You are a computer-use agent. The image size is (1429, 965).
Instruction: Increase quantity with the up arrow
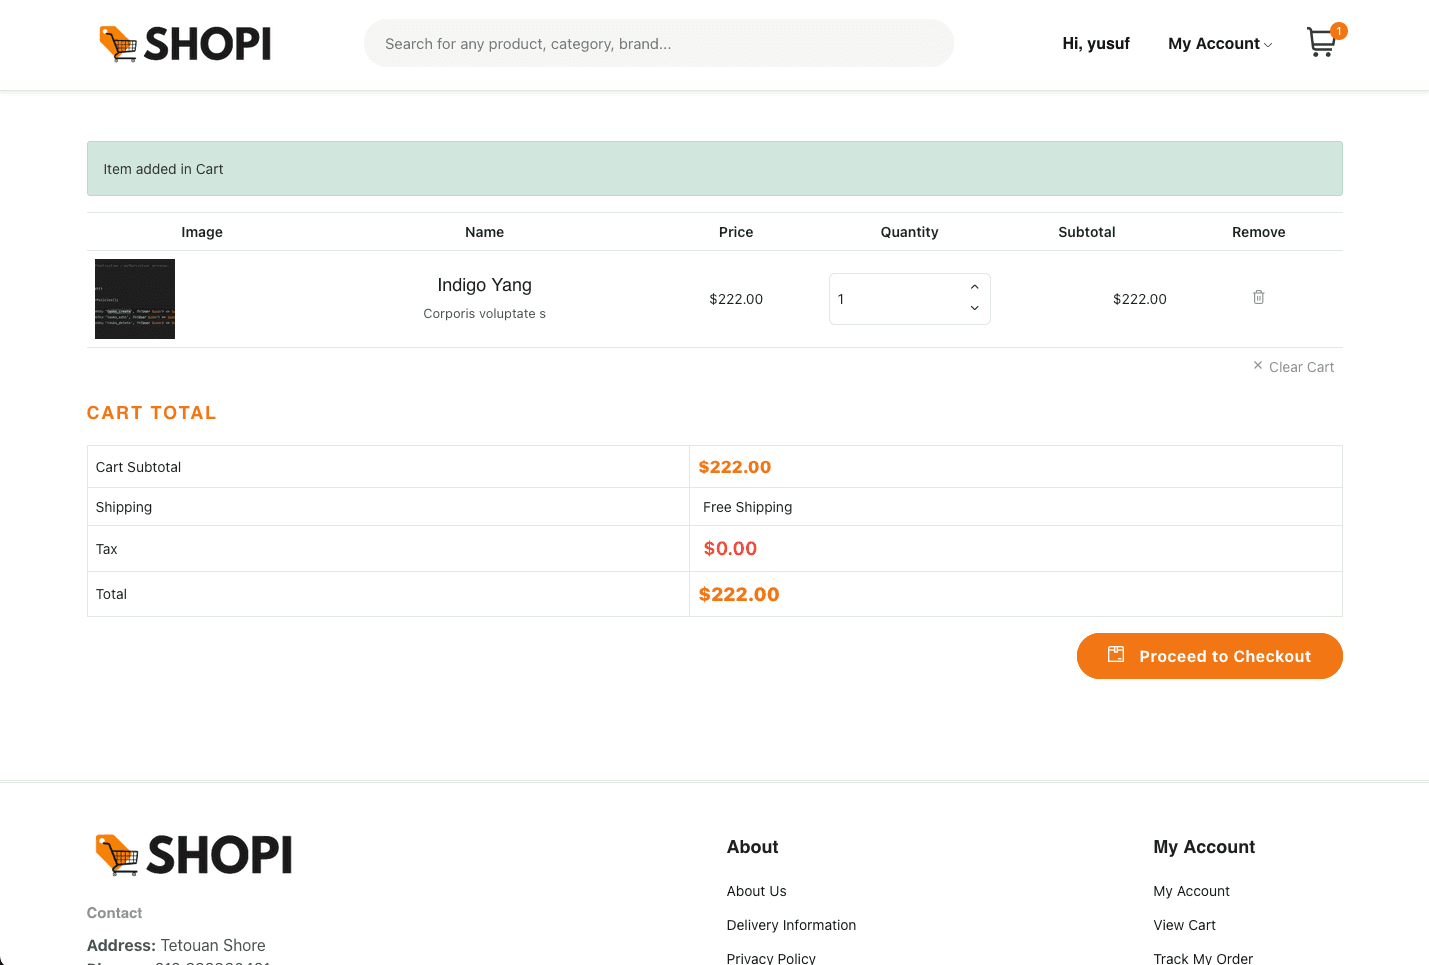click(x=974, y=287)
